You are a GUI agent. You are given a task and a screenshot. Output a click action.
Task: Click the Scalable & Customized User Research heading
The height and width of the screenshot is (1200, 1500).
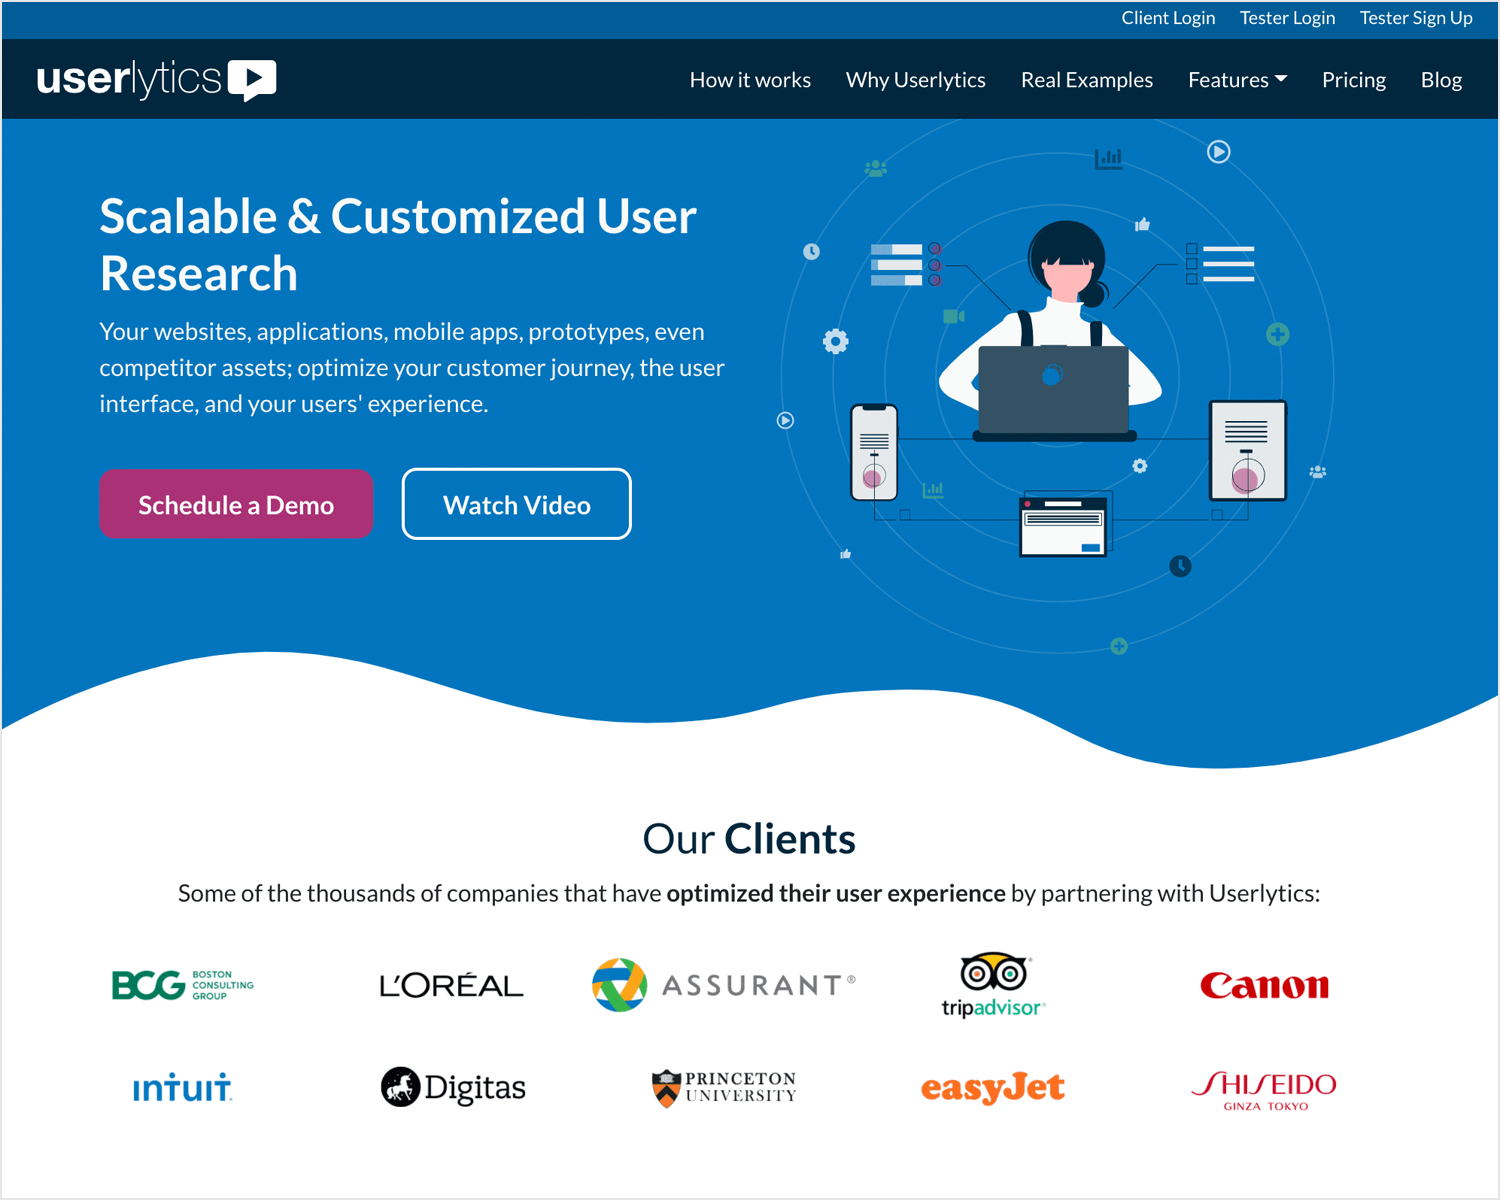[x=398, y=245]
